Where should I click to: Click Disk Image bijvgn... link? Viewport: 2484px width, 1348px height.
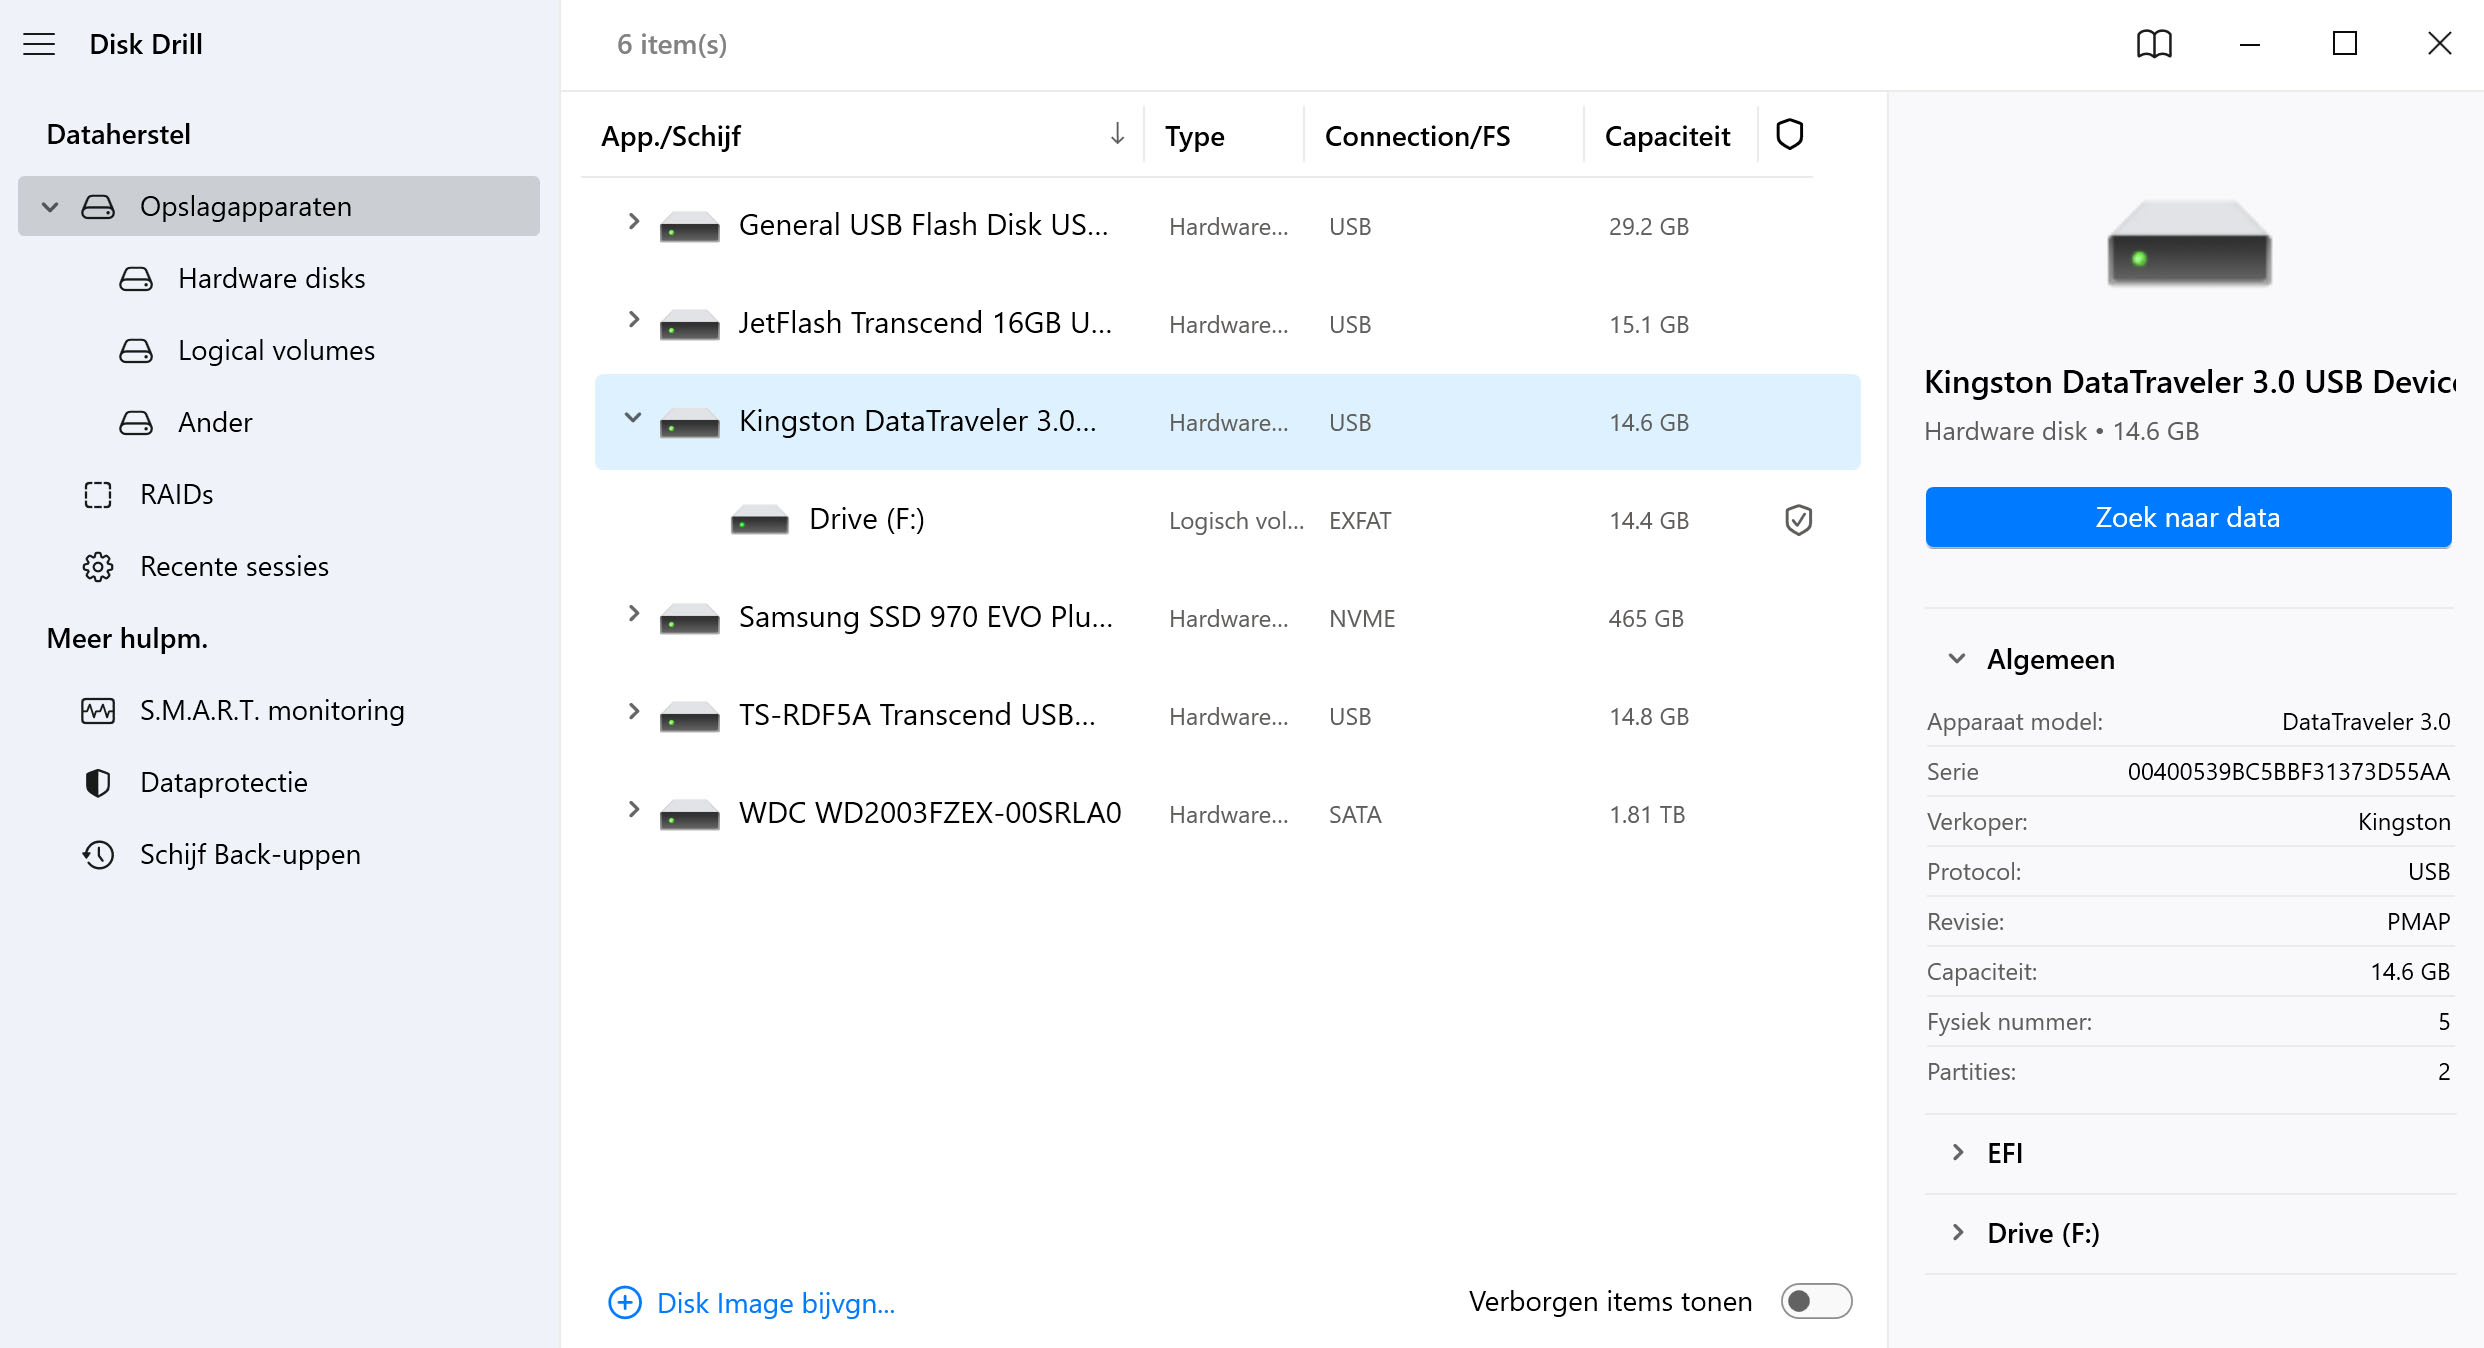[776, 1303]
